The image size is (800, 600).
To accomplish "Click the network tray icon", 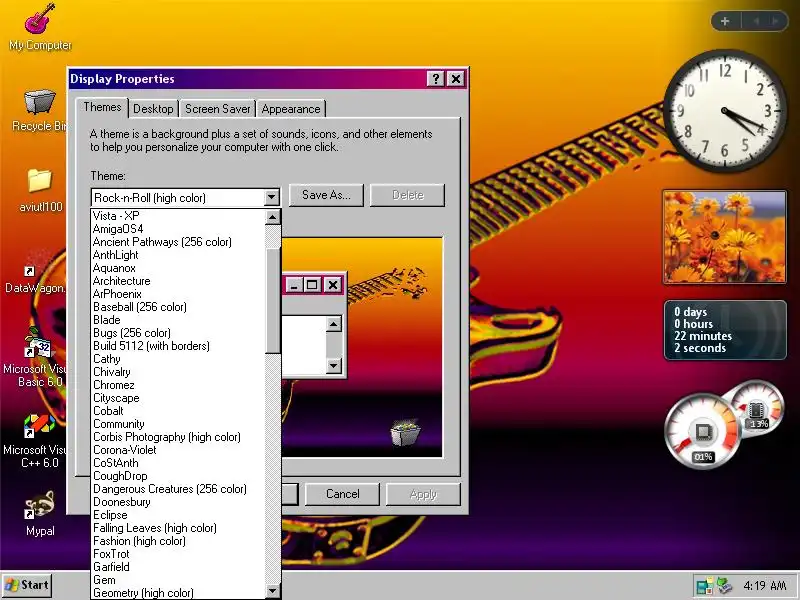I will pyautogui.click(x=705, y=585).
